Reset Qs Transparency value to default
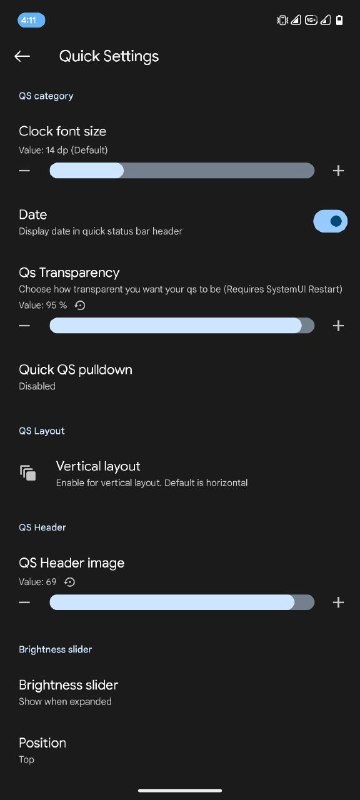This screenshot has width=360, height=800. pos(80,305)
